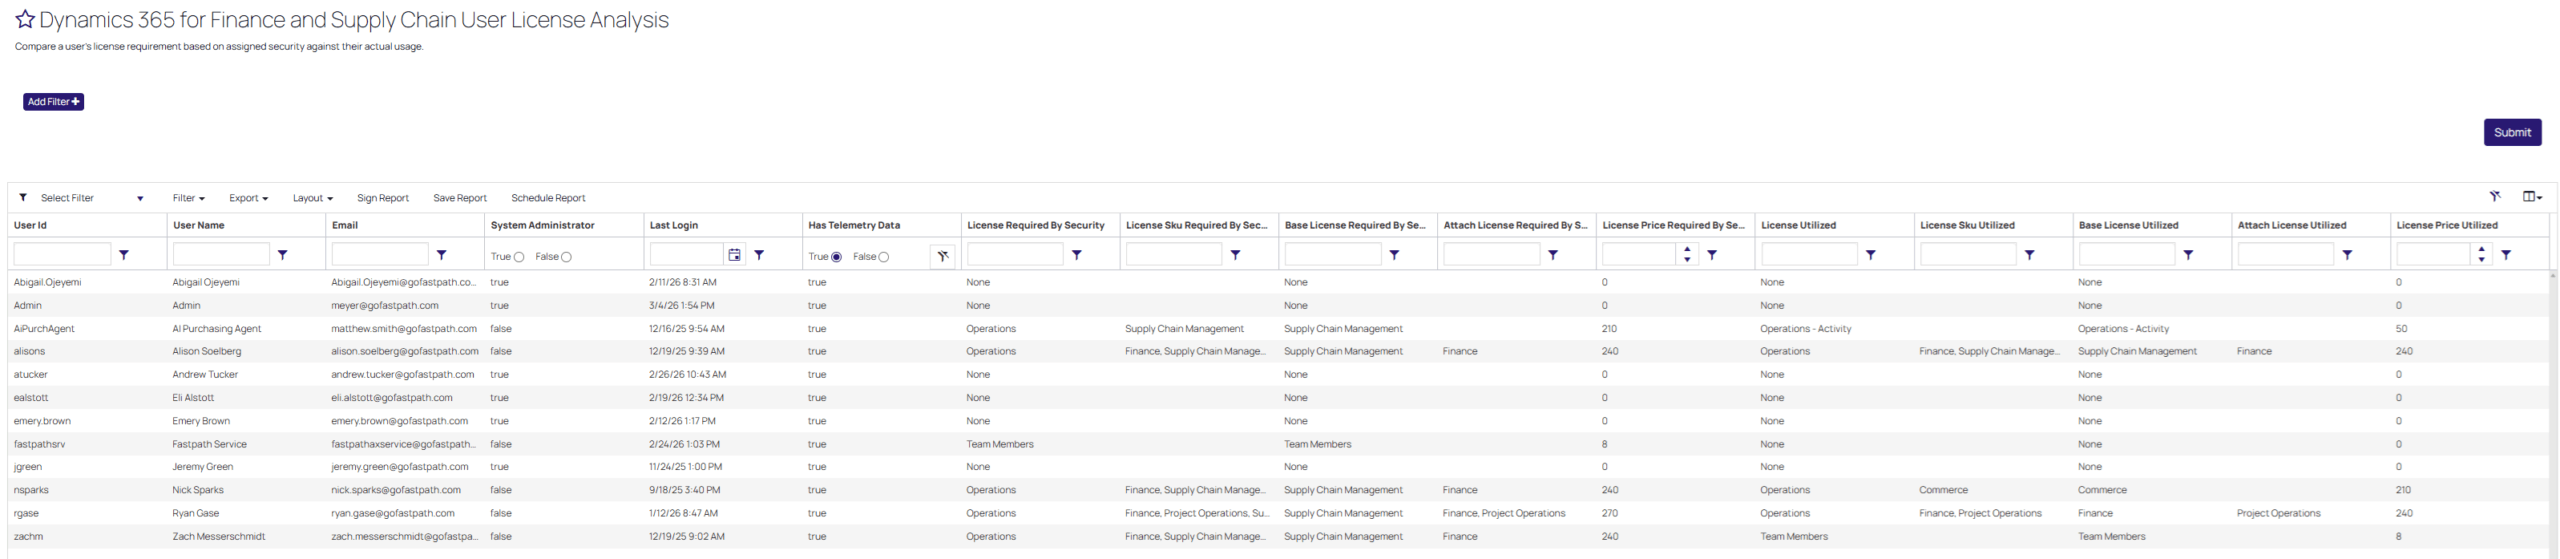The height and width of the screenshot is (559, 2560).
Task: Select True for System Administrator filter
Action: tap(519, 257)
